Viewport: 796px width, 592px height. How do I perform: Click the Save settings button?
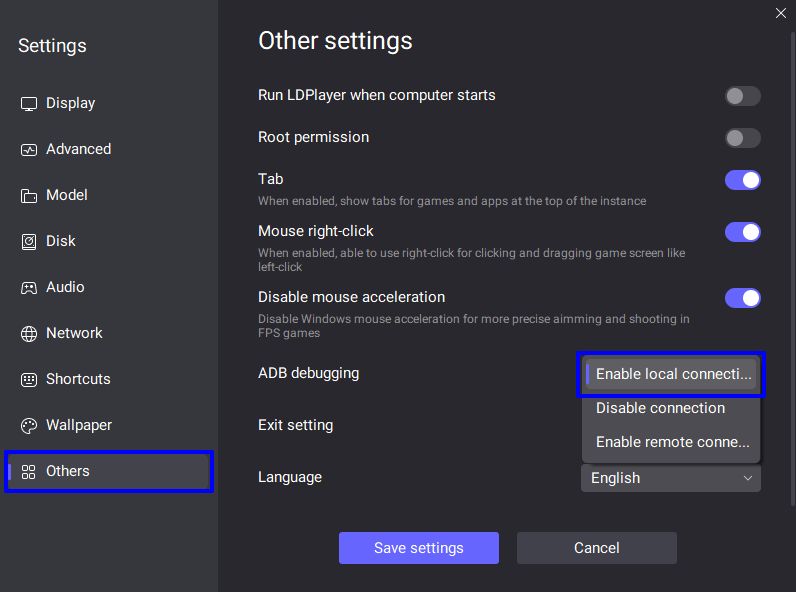(x=419, y=548)
